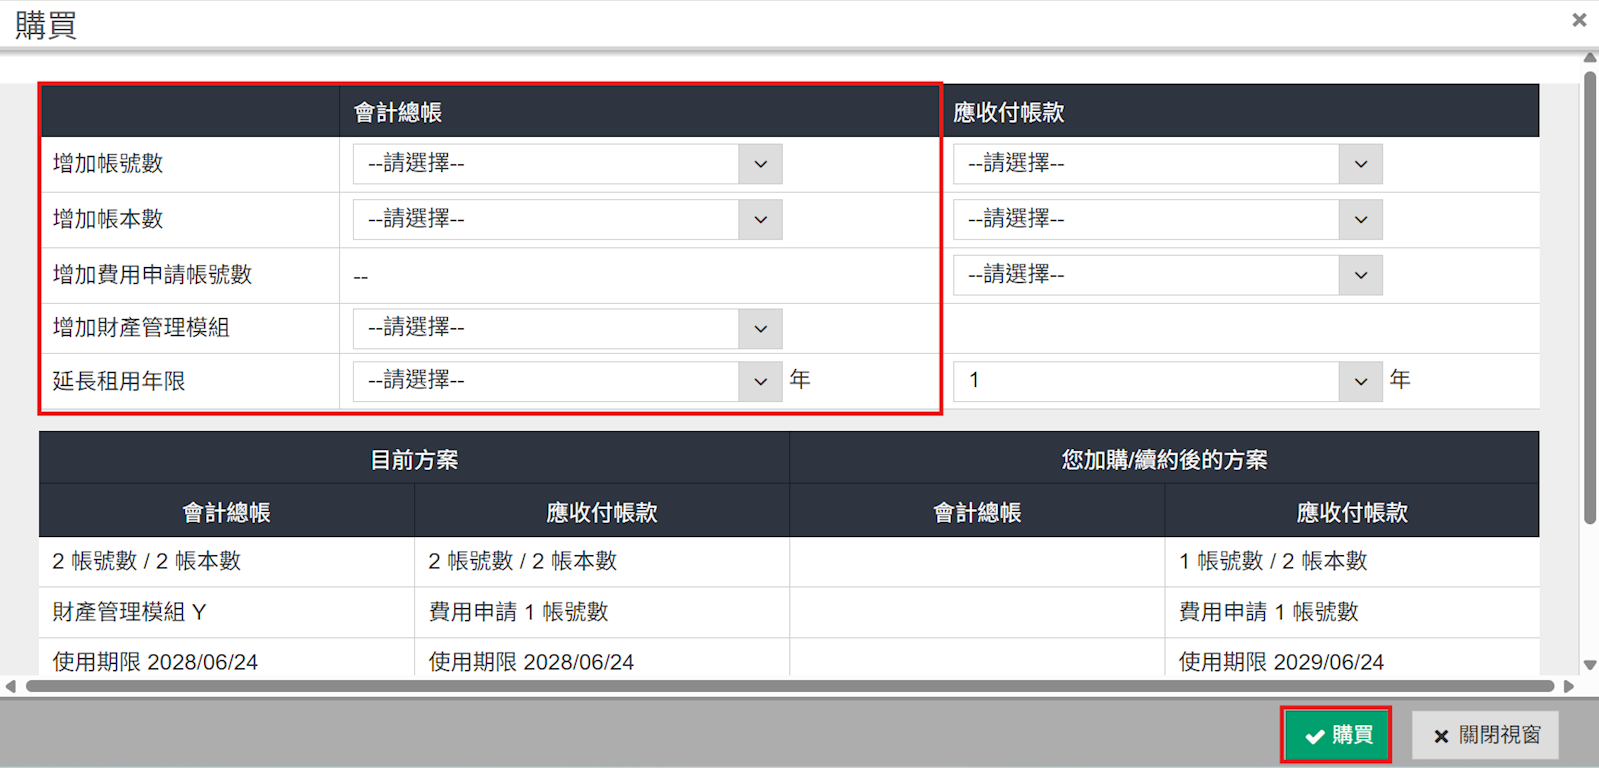
Task: Open 應收付帳款 增加帳號數 dropdown
Action: (x=1167, y=164)
